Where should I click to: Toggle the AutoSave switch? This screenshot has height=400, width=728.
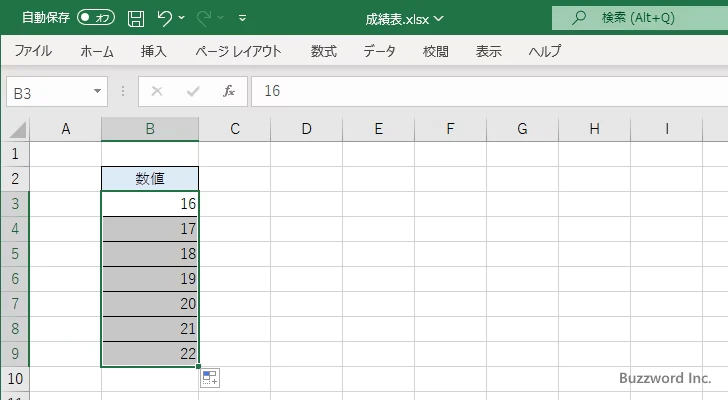coord(96,18)
